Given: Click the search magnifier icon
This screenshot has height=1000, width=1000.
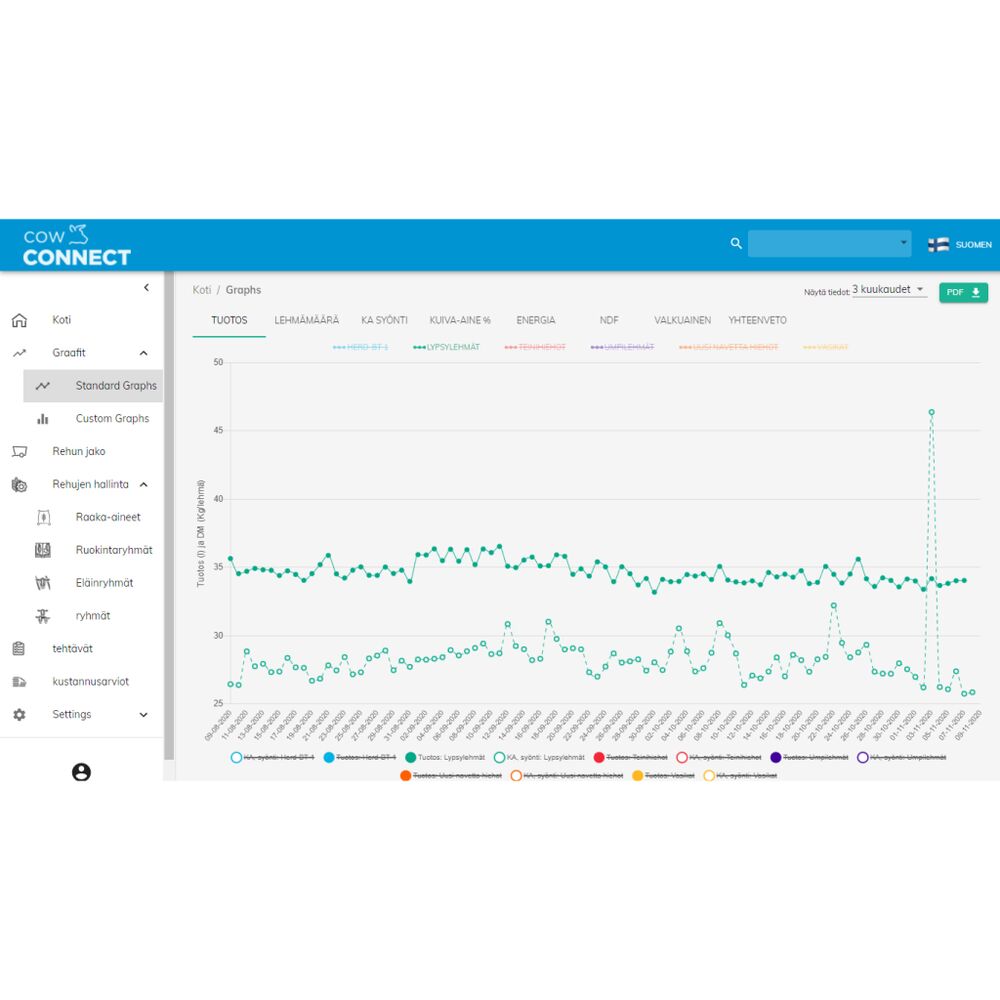Looking at the screenshot, I should 736,244.
